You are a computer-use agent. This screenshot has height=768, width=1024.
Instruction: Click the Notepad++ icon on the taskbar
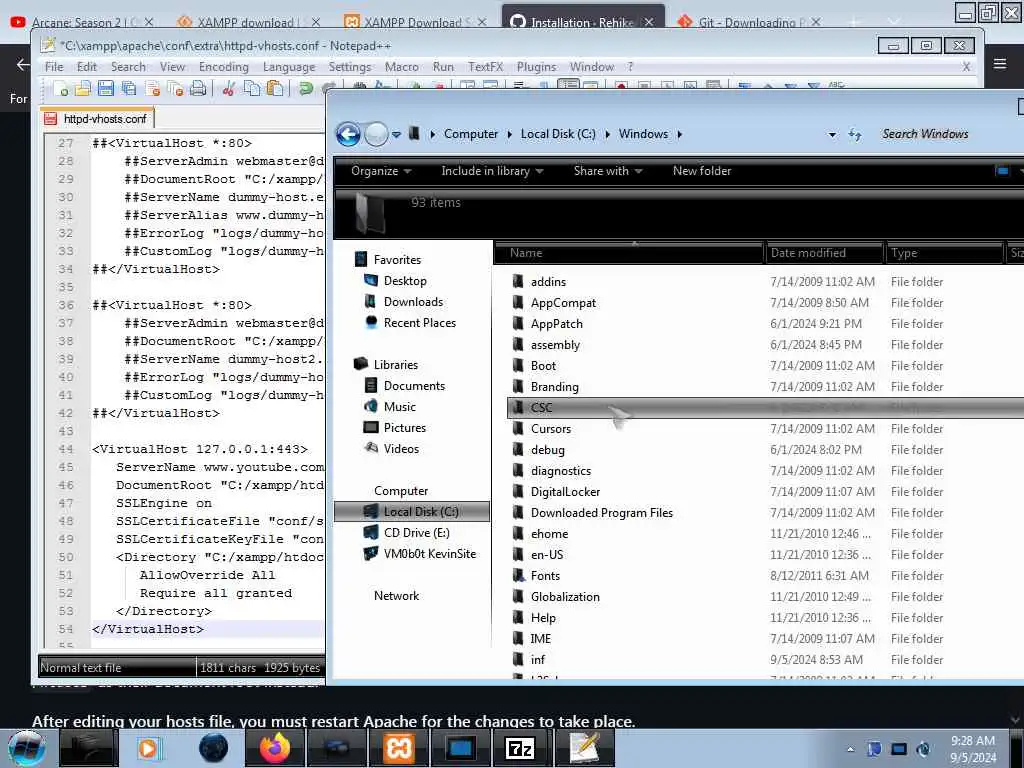tap(584, 748)
